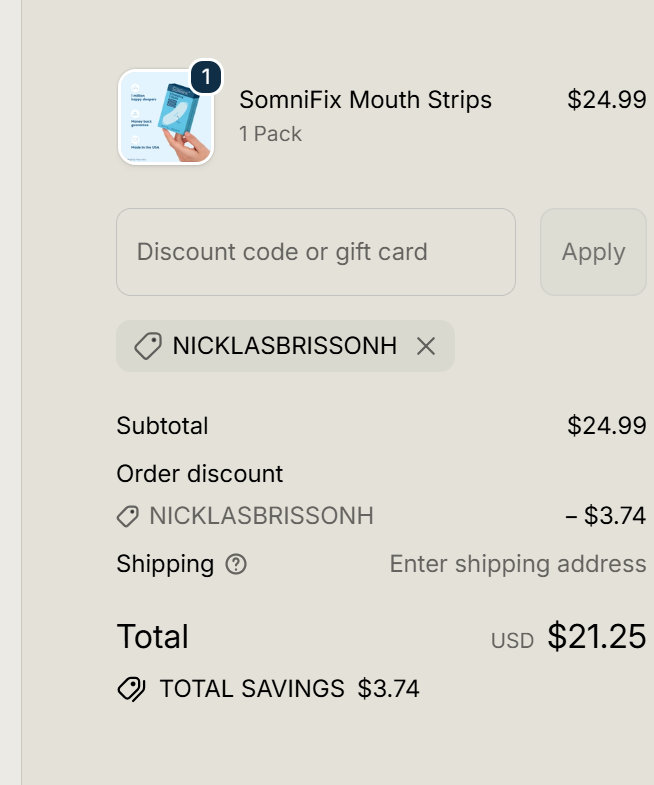This screenshot has width=654, height=785.
Task: Click the product price $24.99 beside title
Action: click(x=606, y=100)
